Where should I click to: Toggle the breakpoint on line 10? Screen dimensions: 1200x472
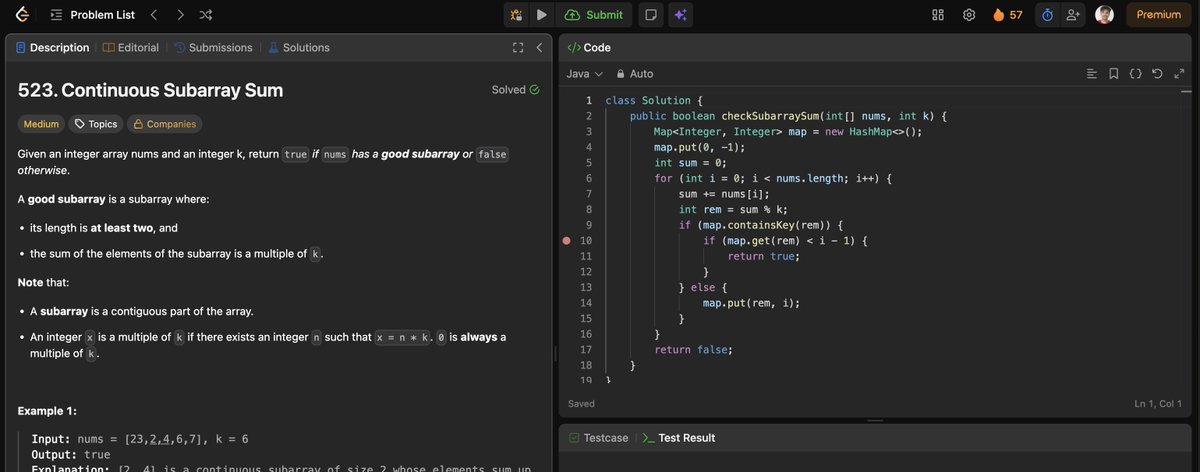[x=567, y=241]
